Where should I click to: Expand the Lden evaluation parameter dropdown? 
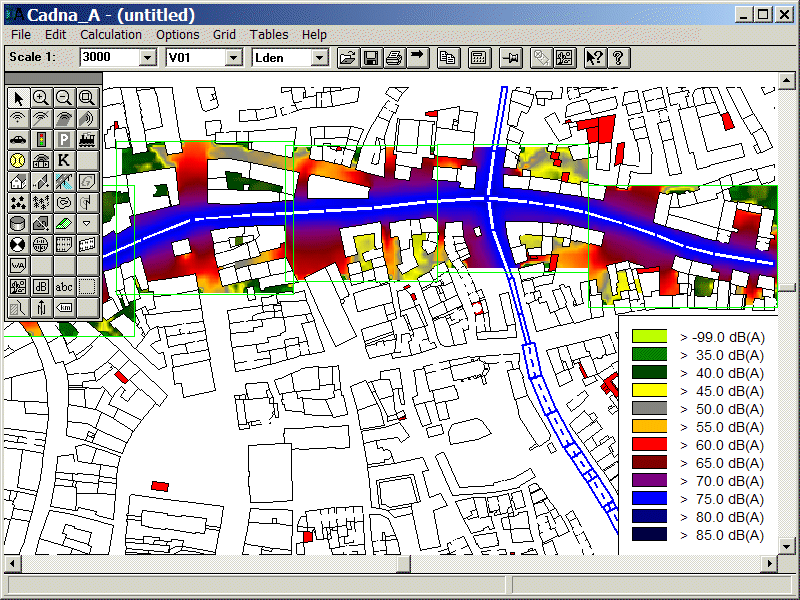[319, 58]
